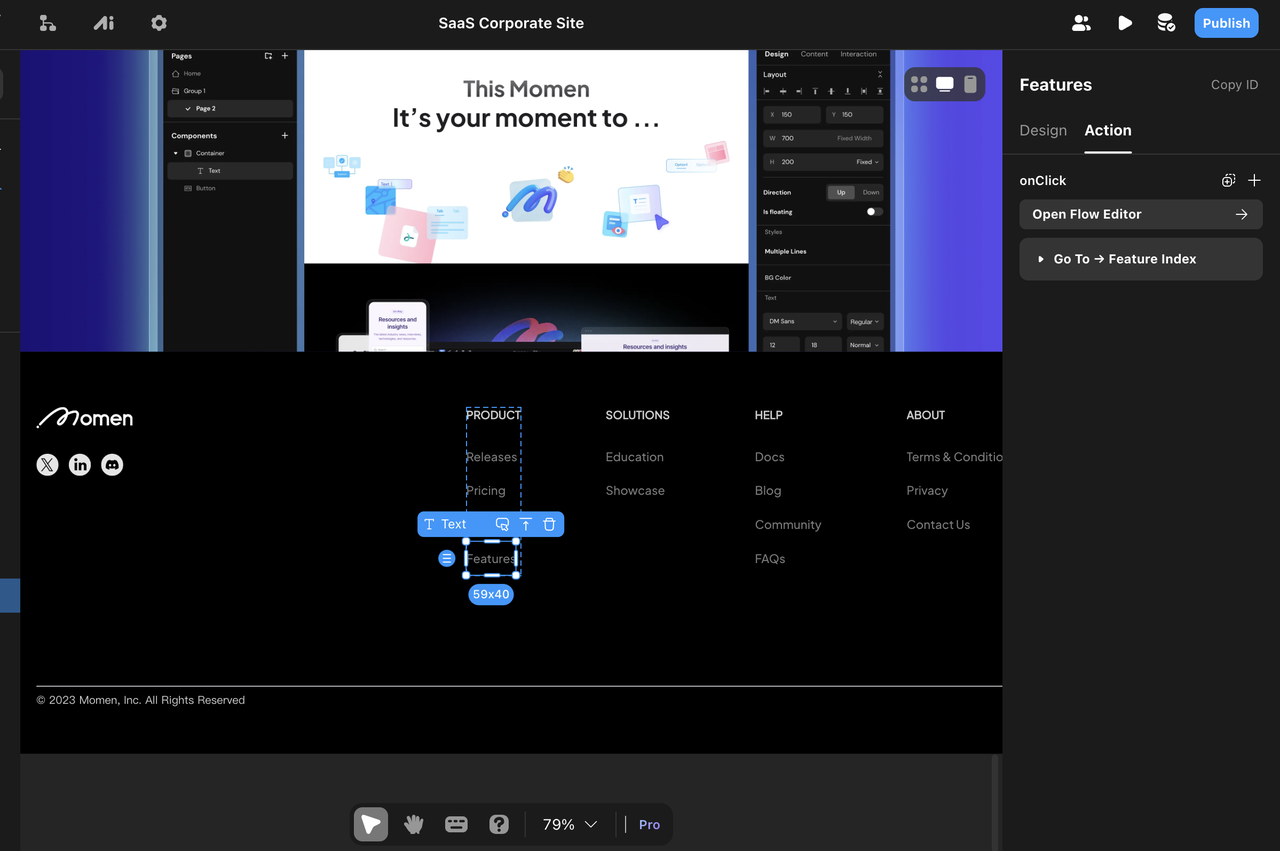Viewport: 1280px width, 851px height.
Task: Open project settings gear icon
Action: click(x=159, y=23)
